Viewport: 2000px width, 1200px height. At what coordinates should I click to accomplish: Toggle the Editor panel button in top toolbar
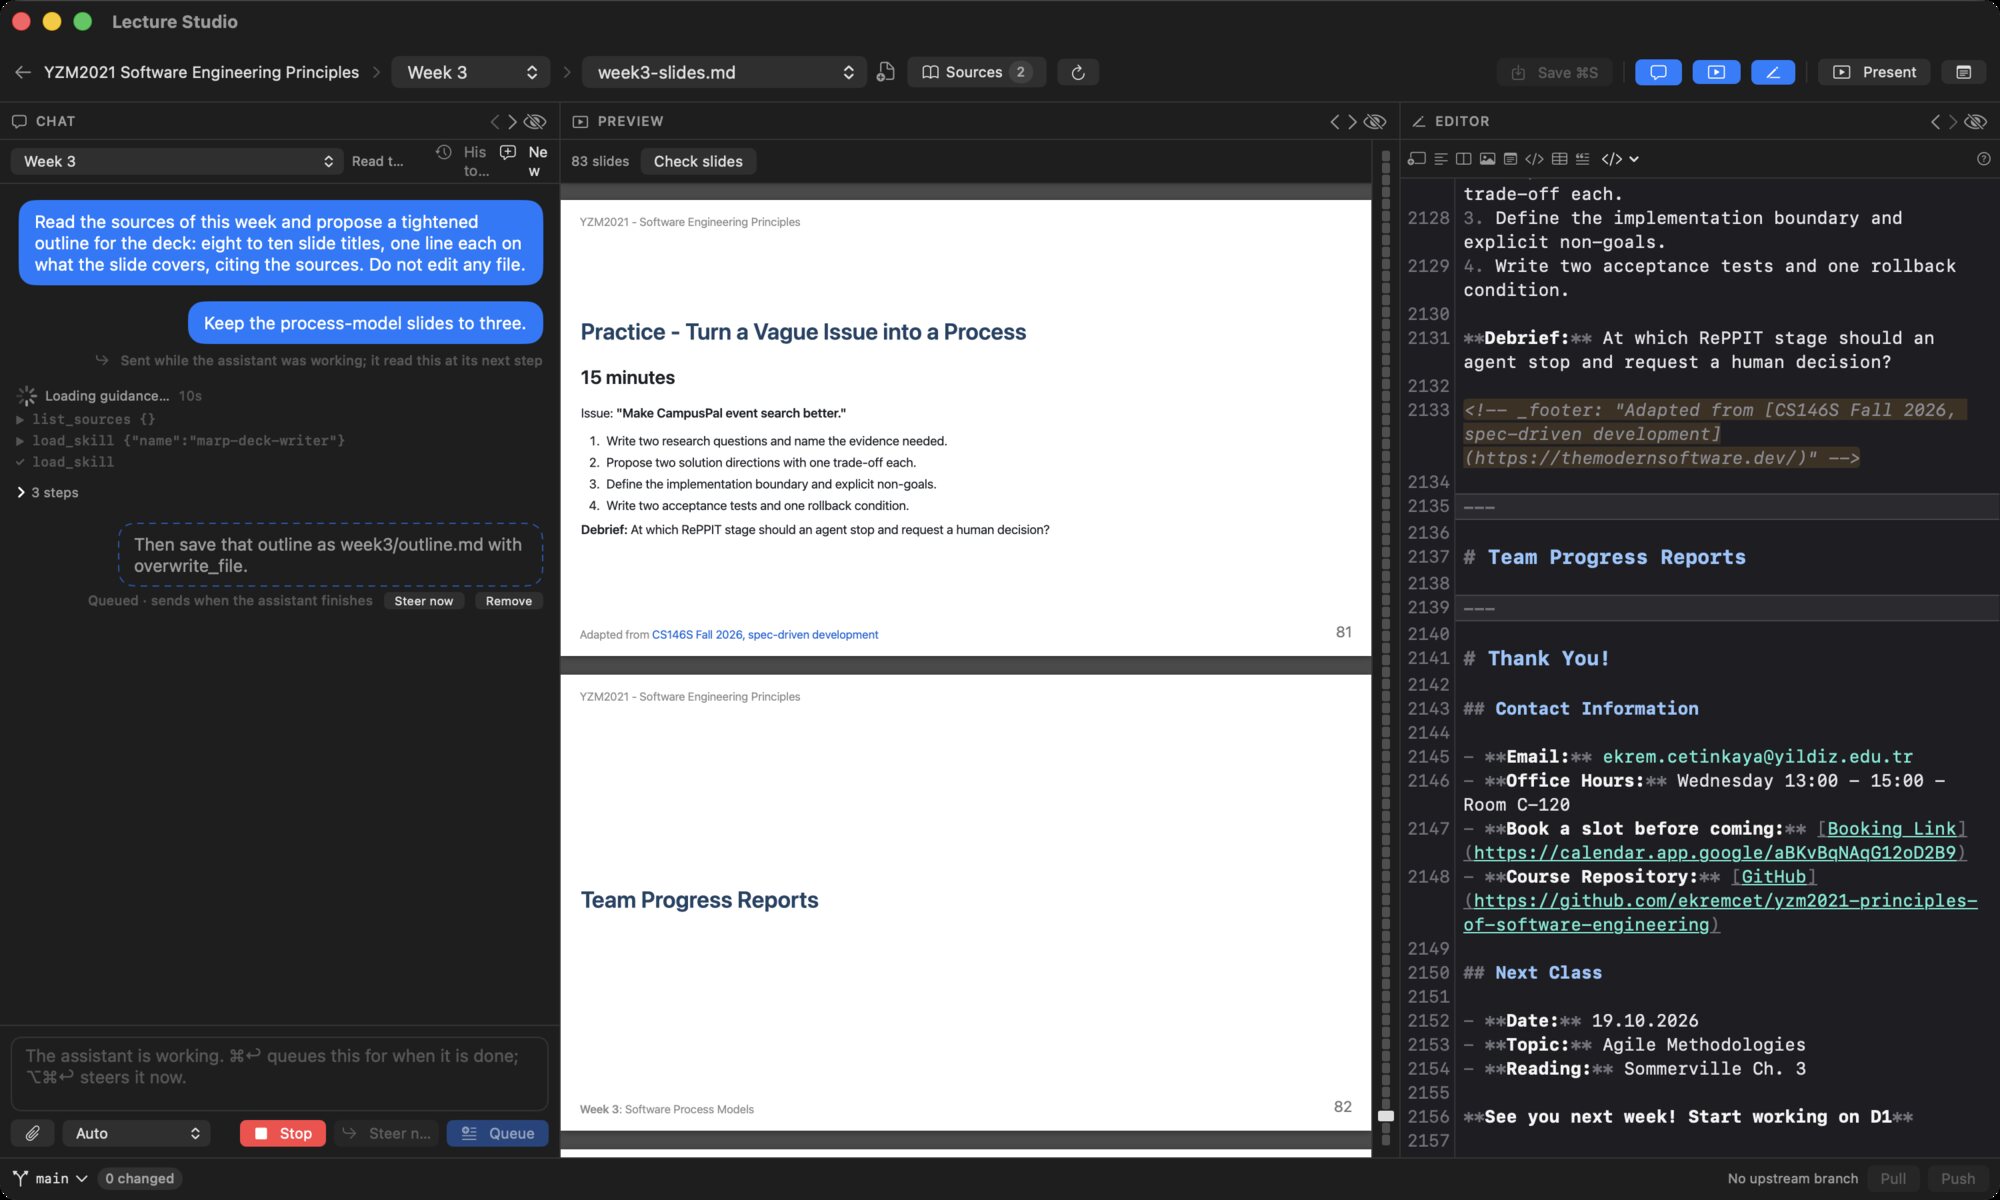tap(1773, 72)
